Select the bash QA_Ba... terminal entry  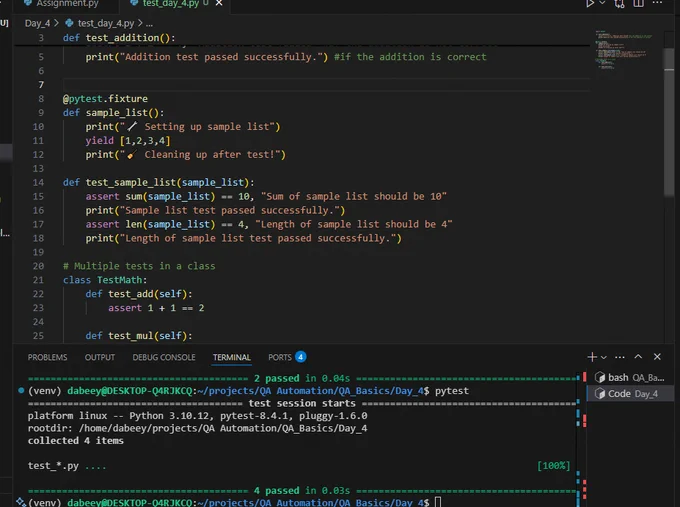pos(630,377)
